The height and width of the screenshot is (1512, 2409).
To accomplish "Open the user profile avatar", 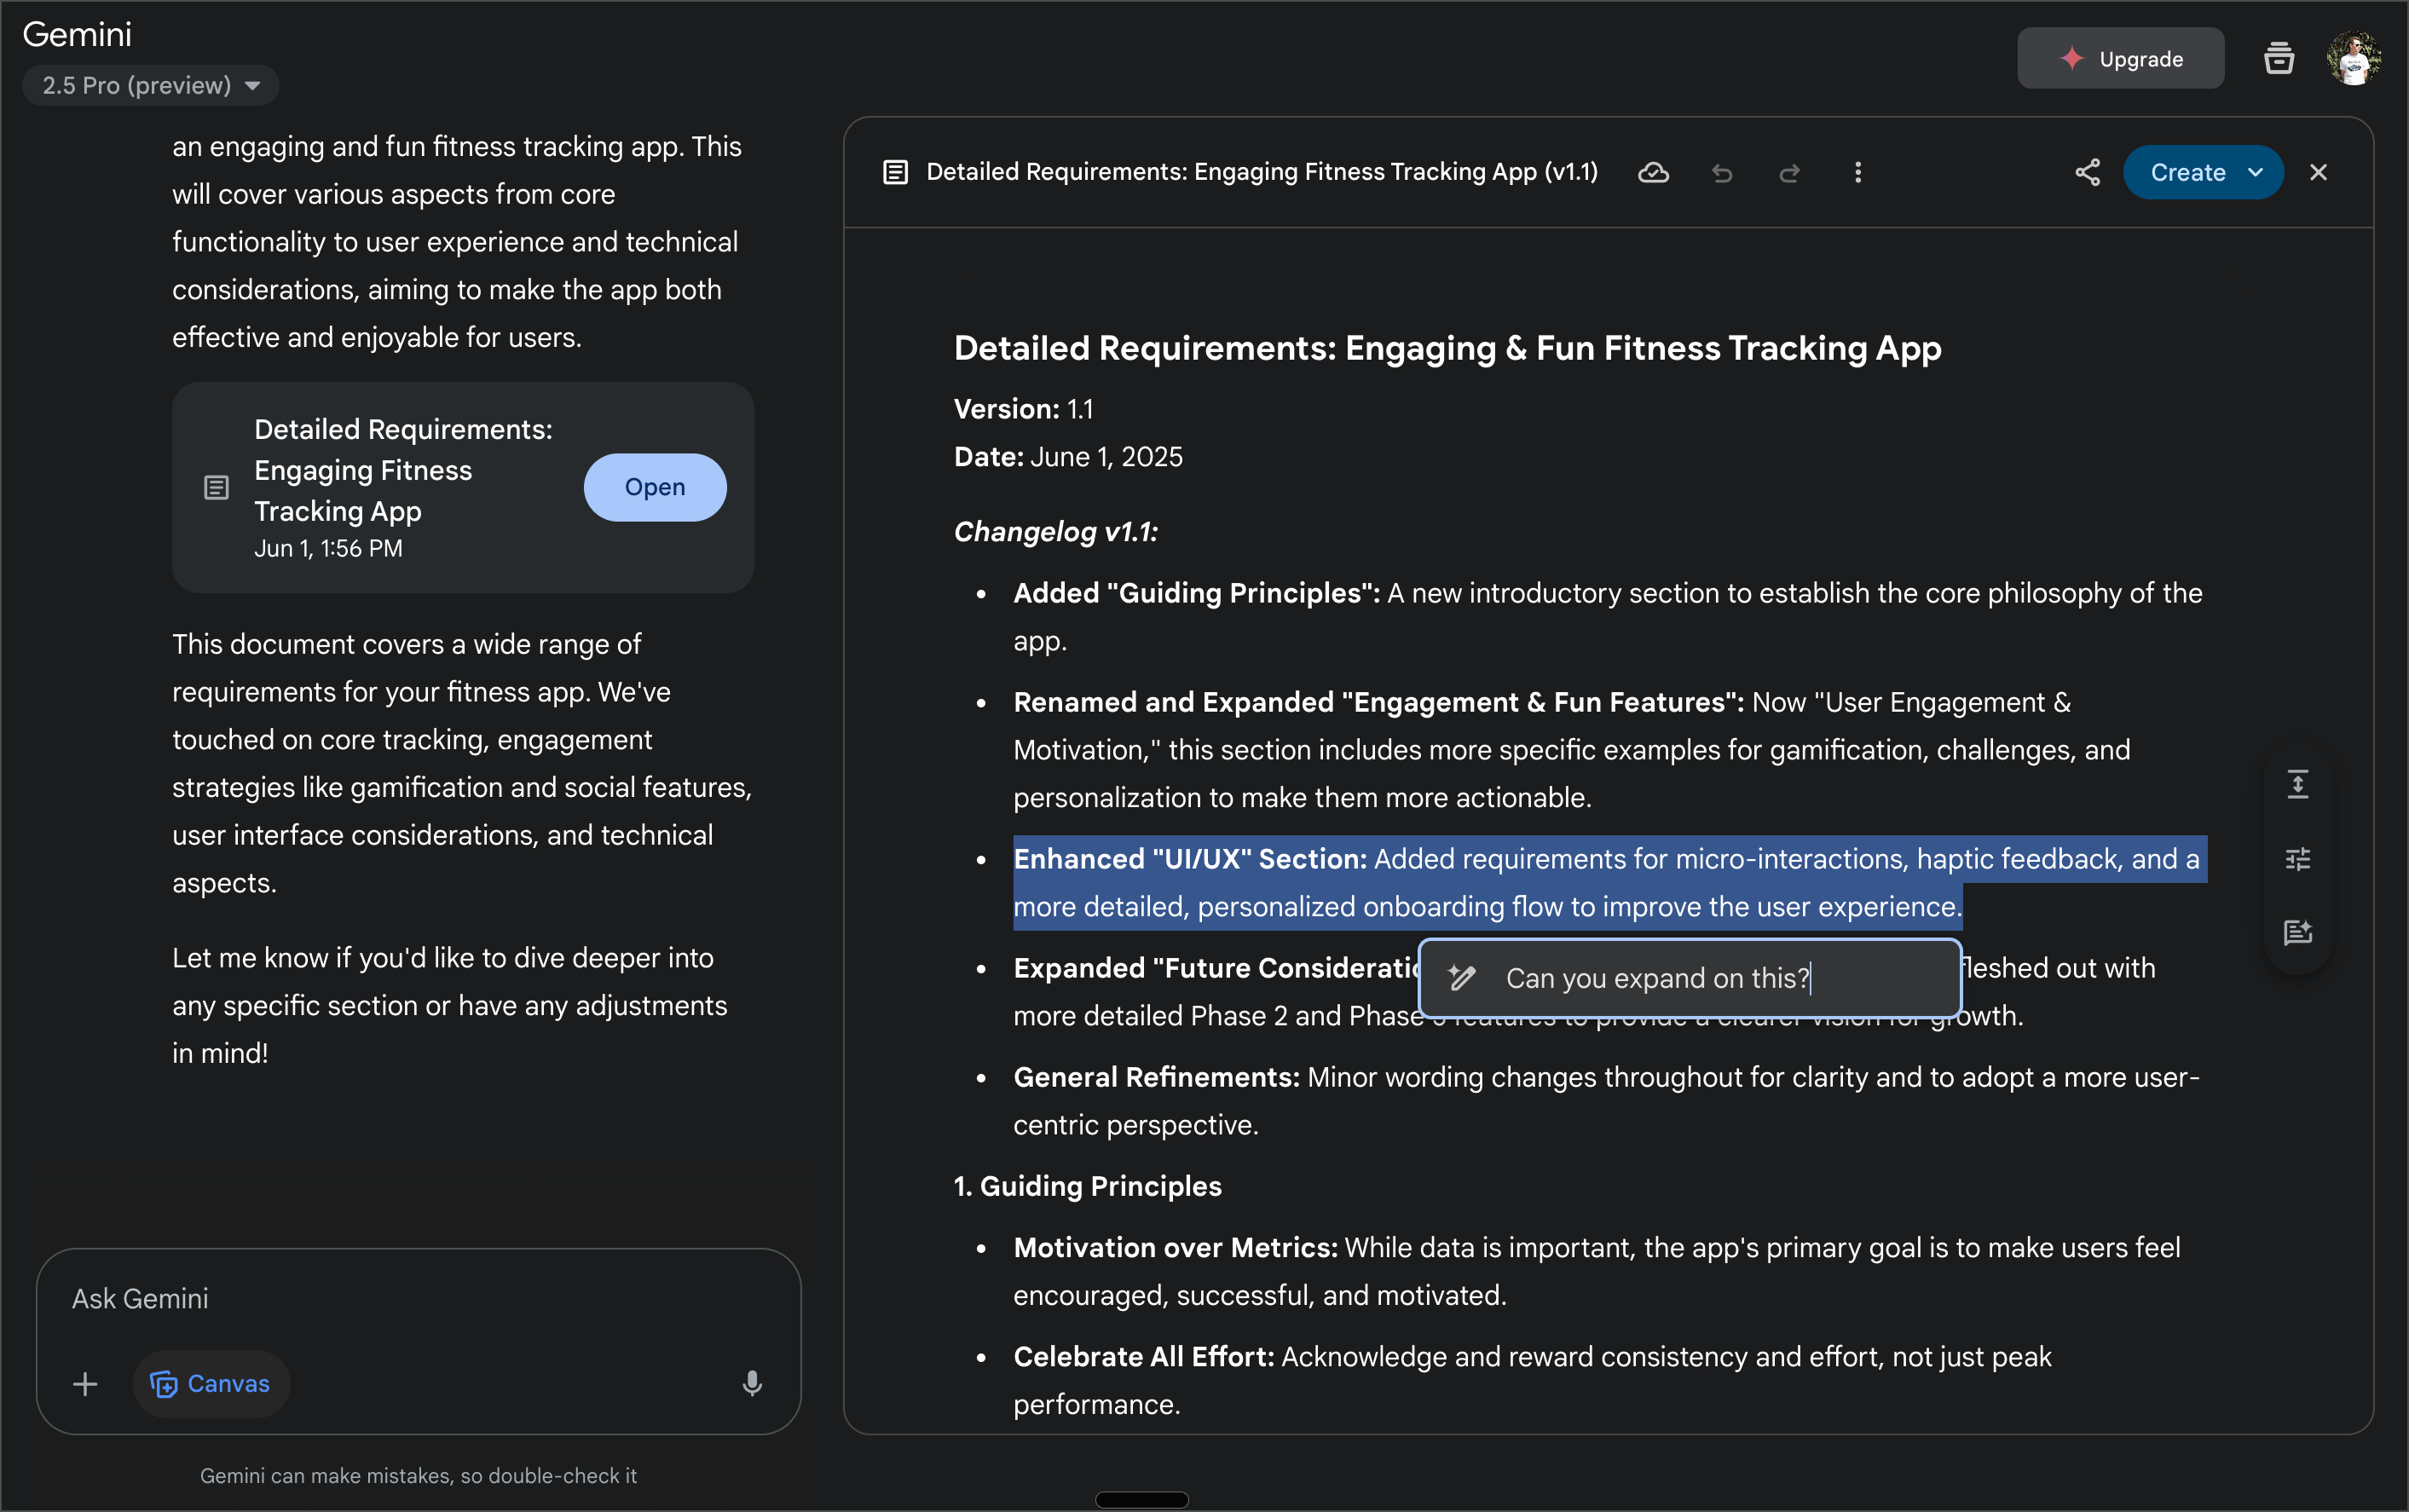I will tap(2352, 59).
